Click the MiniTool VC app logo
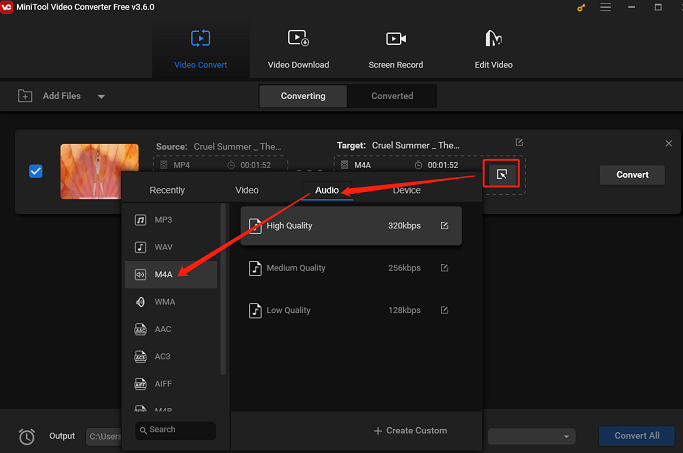 7,7
